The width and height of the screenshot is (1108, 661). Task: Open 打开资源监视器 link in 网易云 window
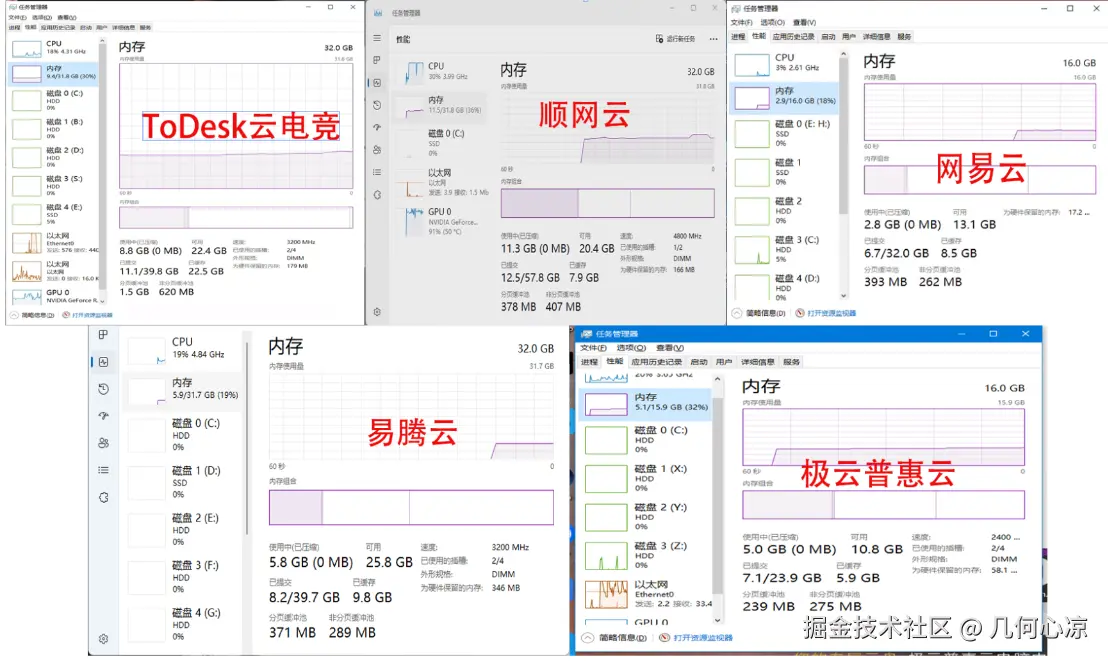coord(831,312)
